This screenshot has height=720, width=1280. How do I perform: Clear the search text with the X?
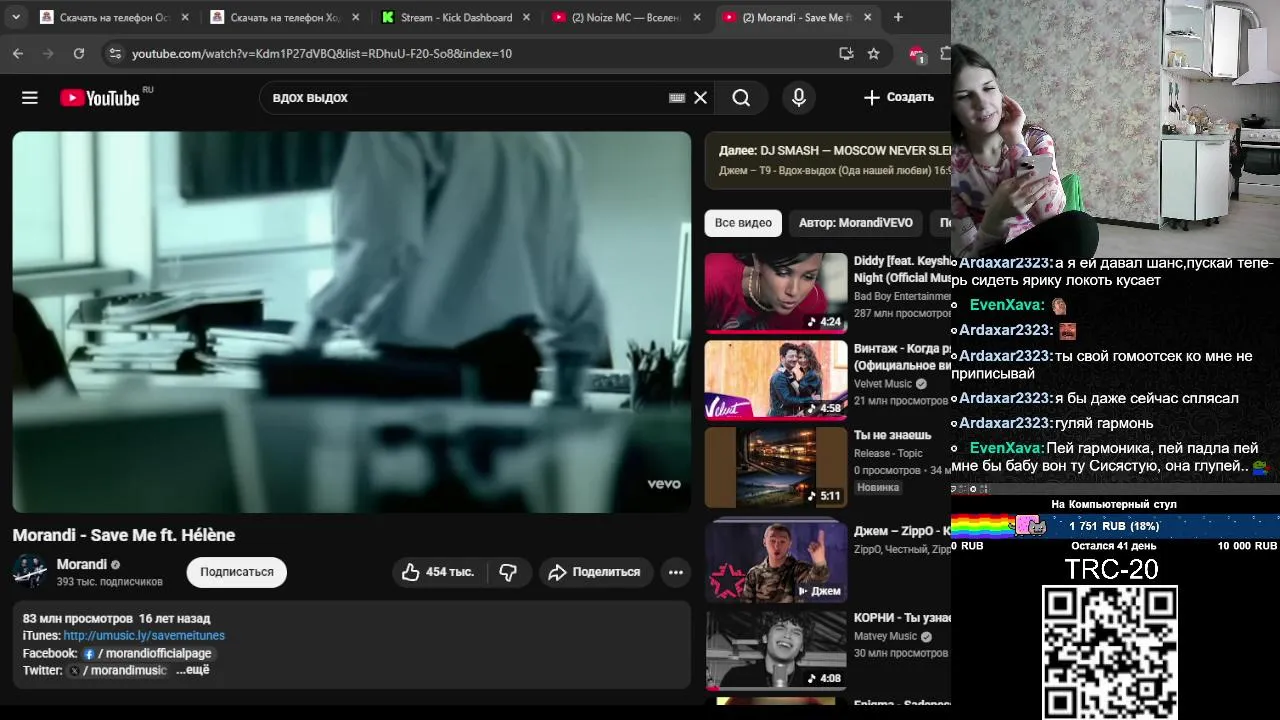[x=700, y=98]
